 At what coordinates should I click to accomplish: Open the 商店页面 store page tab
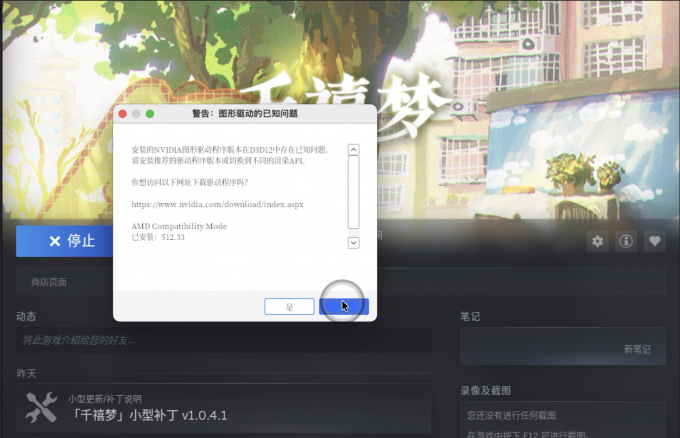pos(49,282)
